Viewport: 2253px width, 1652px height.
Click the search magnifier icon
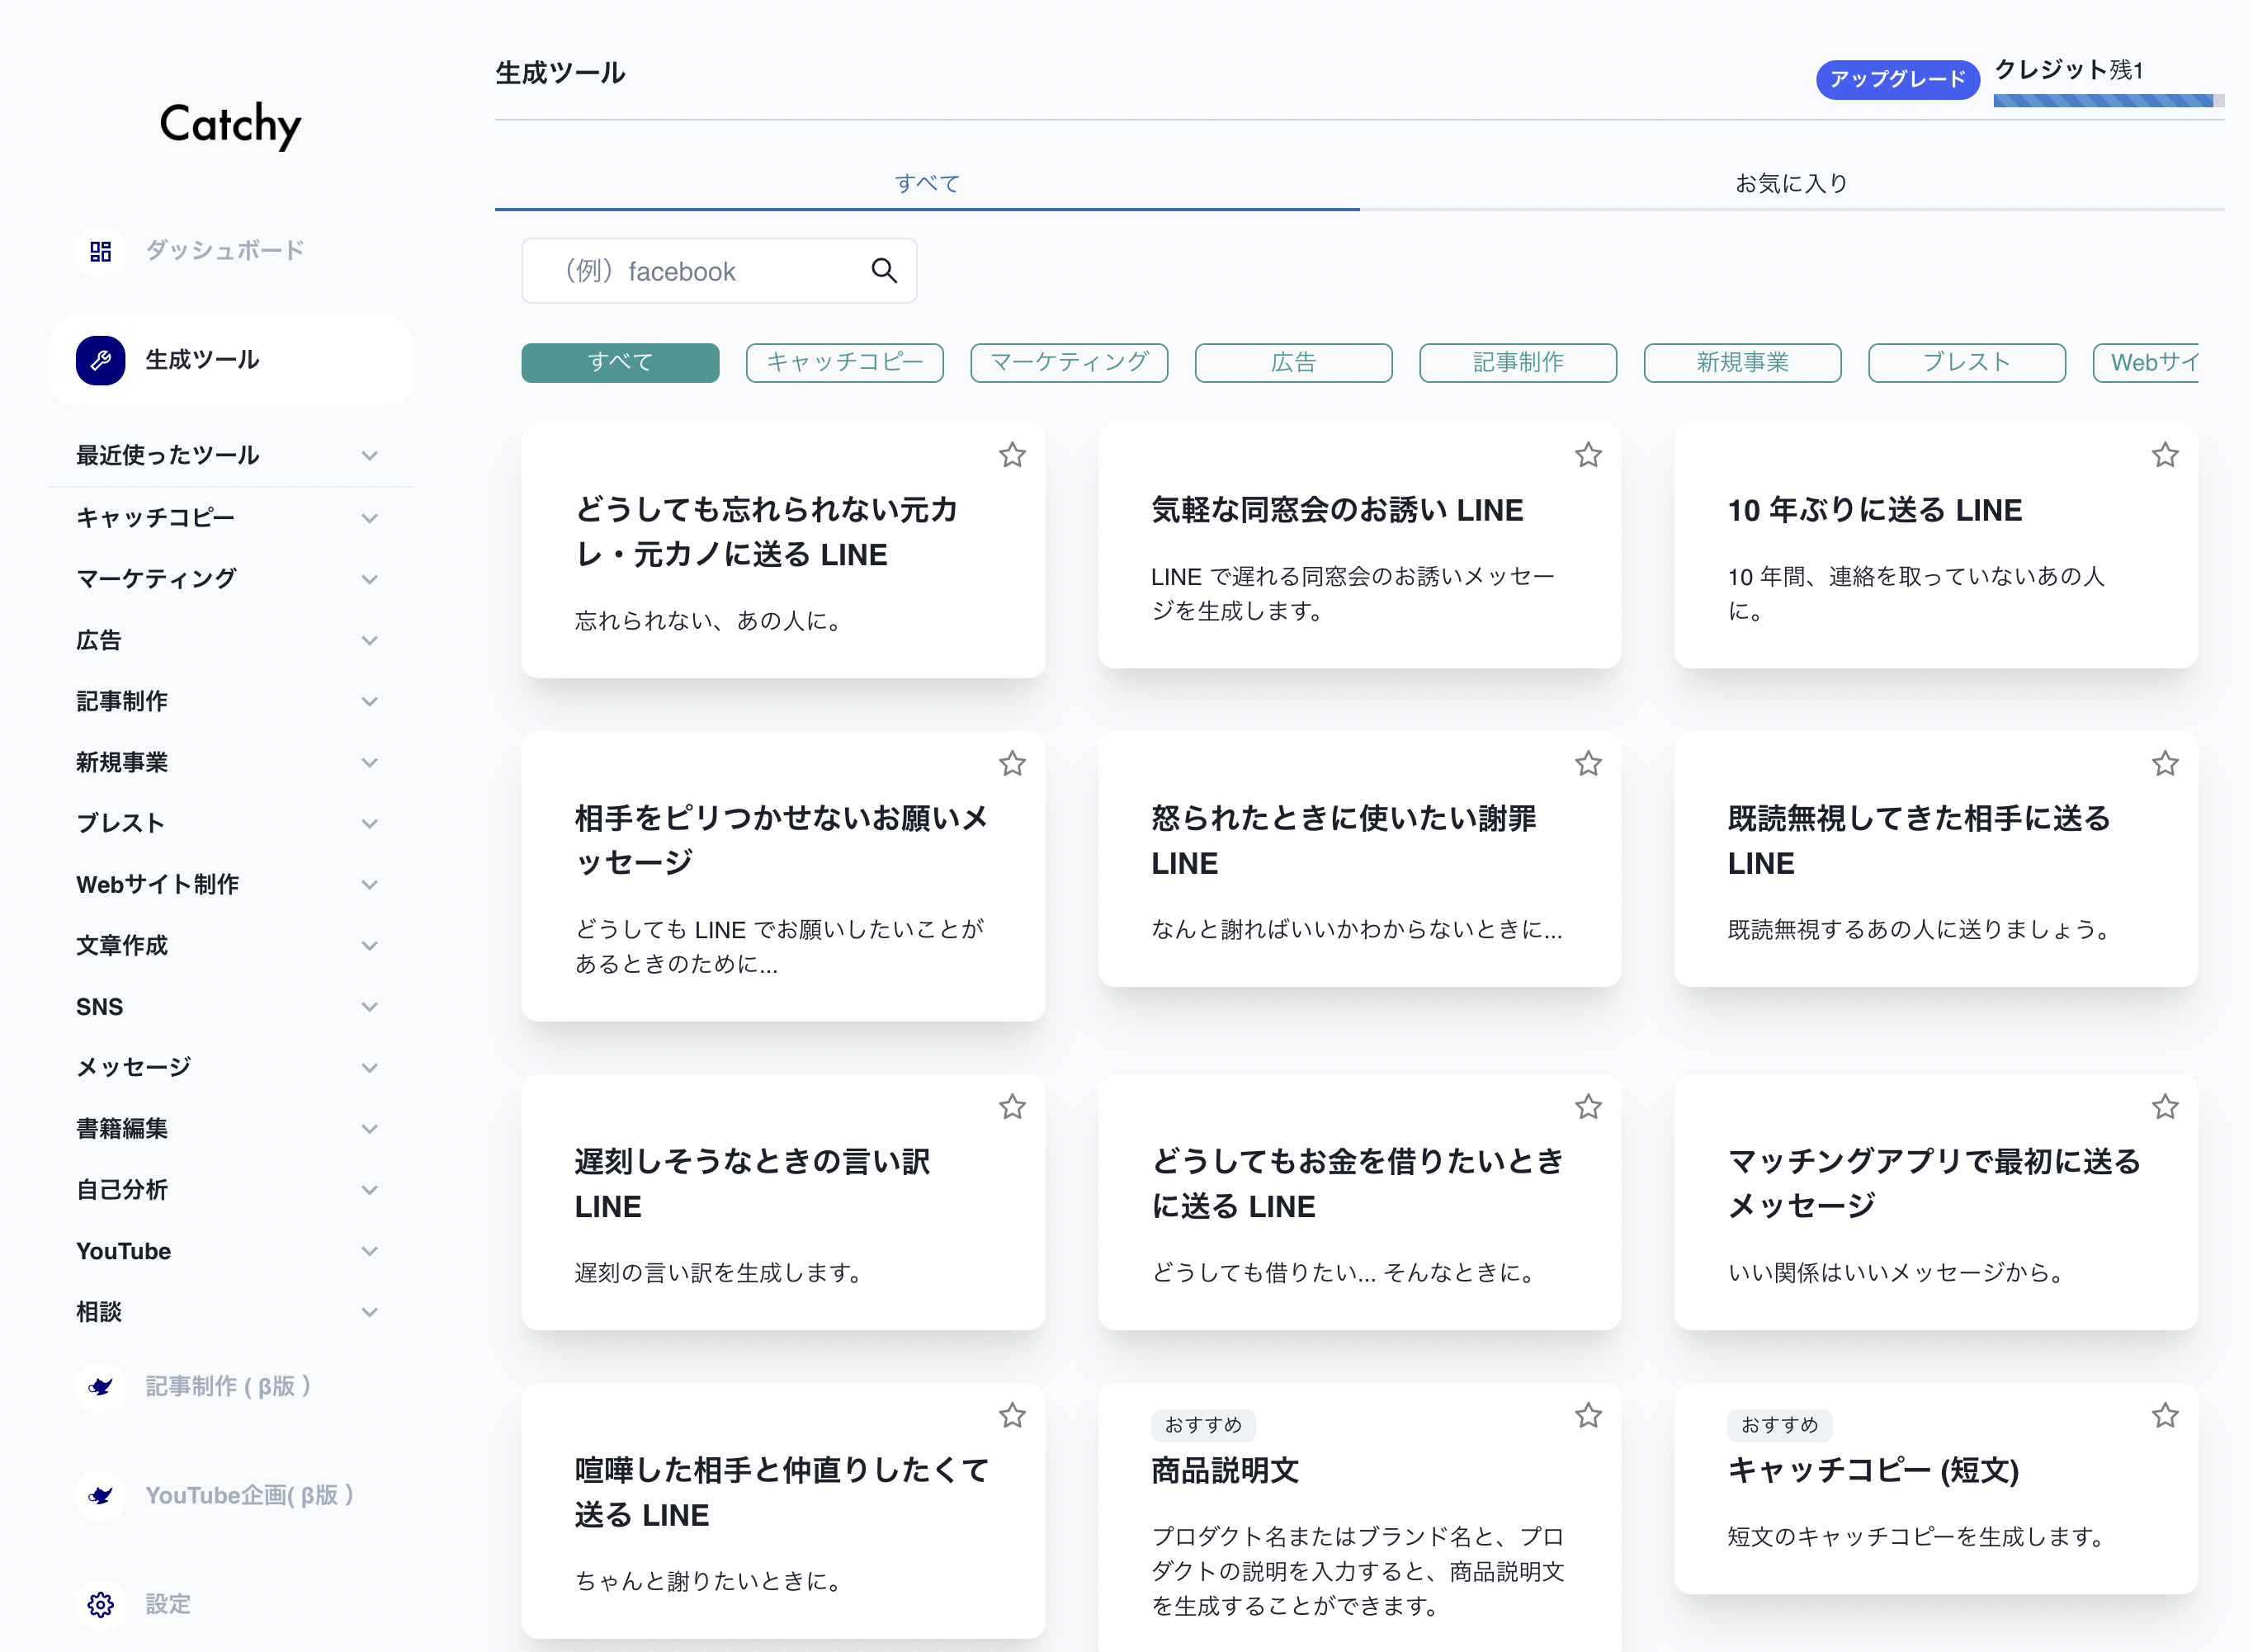[x=883, y=270]
